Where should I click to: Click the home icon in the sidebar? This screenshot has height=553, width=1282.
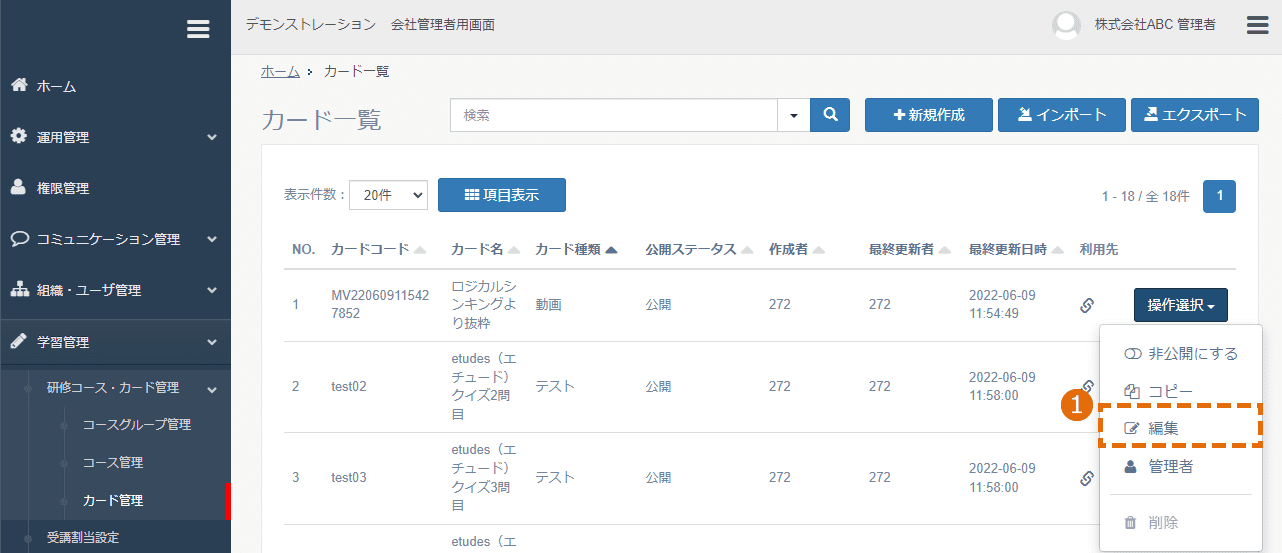(19, 85)
